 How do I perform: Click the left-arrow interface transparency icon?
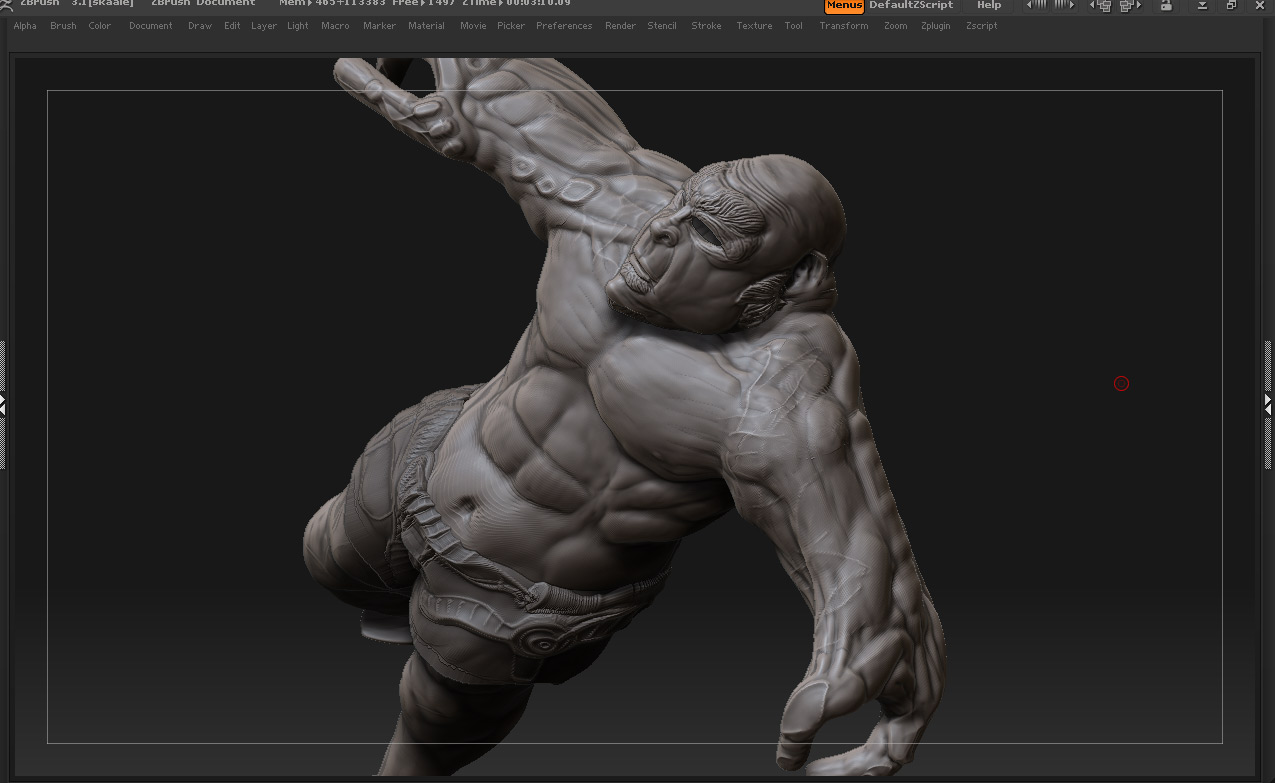tap(1036, 5)
